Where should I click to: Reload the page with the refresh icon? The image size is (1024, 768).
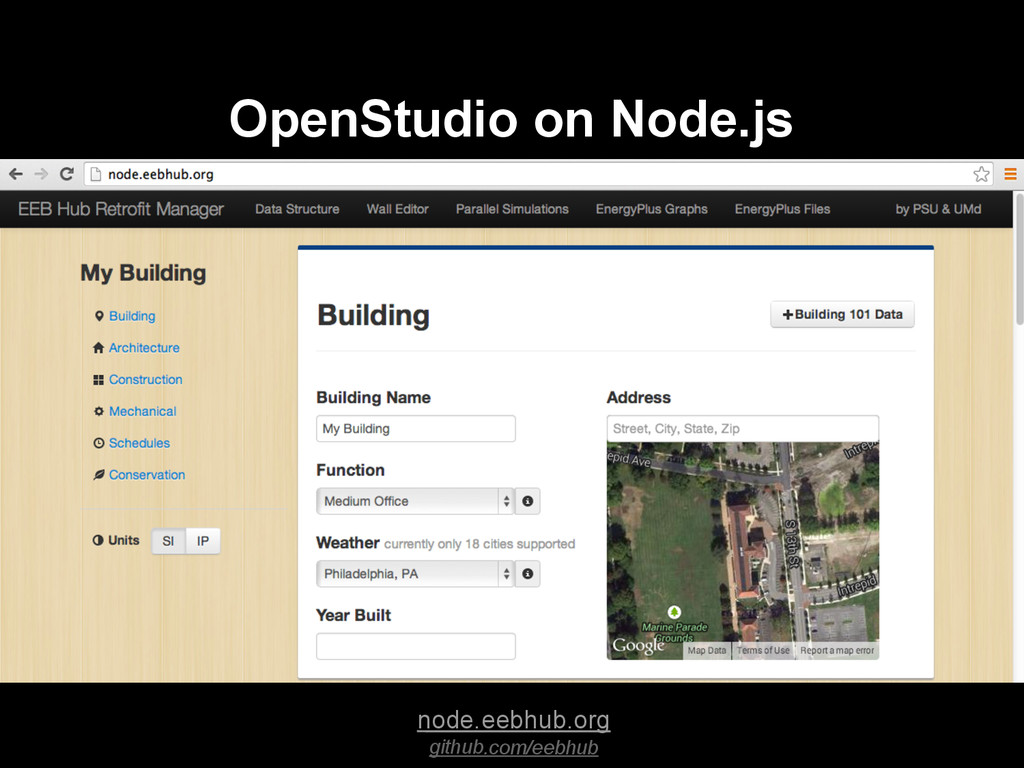67,174
